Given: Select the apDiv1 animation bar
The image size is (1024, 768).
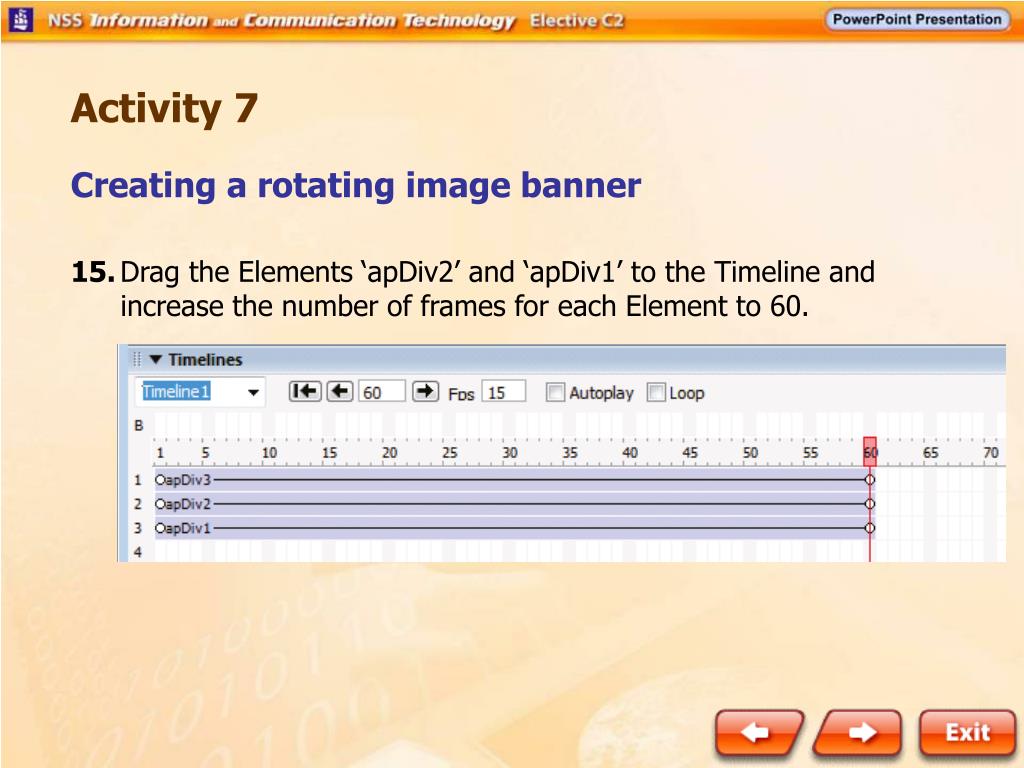Looking at the screenshot, I should pos(513,528).
